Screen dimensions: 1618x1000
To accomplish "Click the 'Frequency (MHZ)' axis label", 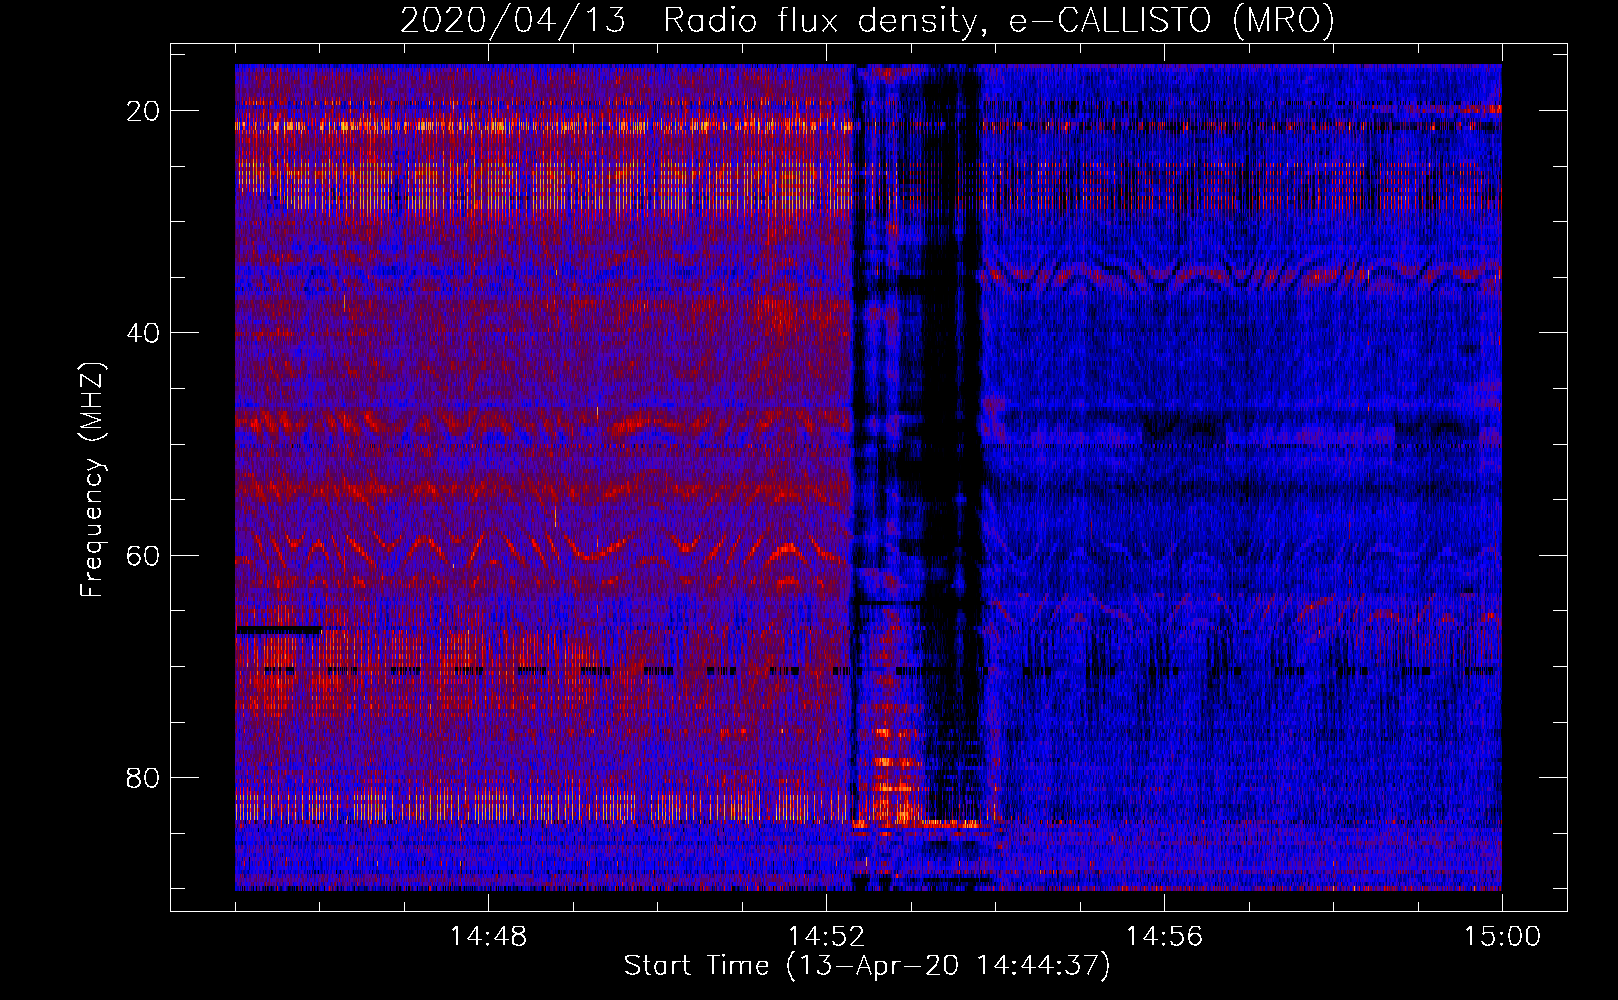I will tap(92, 481).
